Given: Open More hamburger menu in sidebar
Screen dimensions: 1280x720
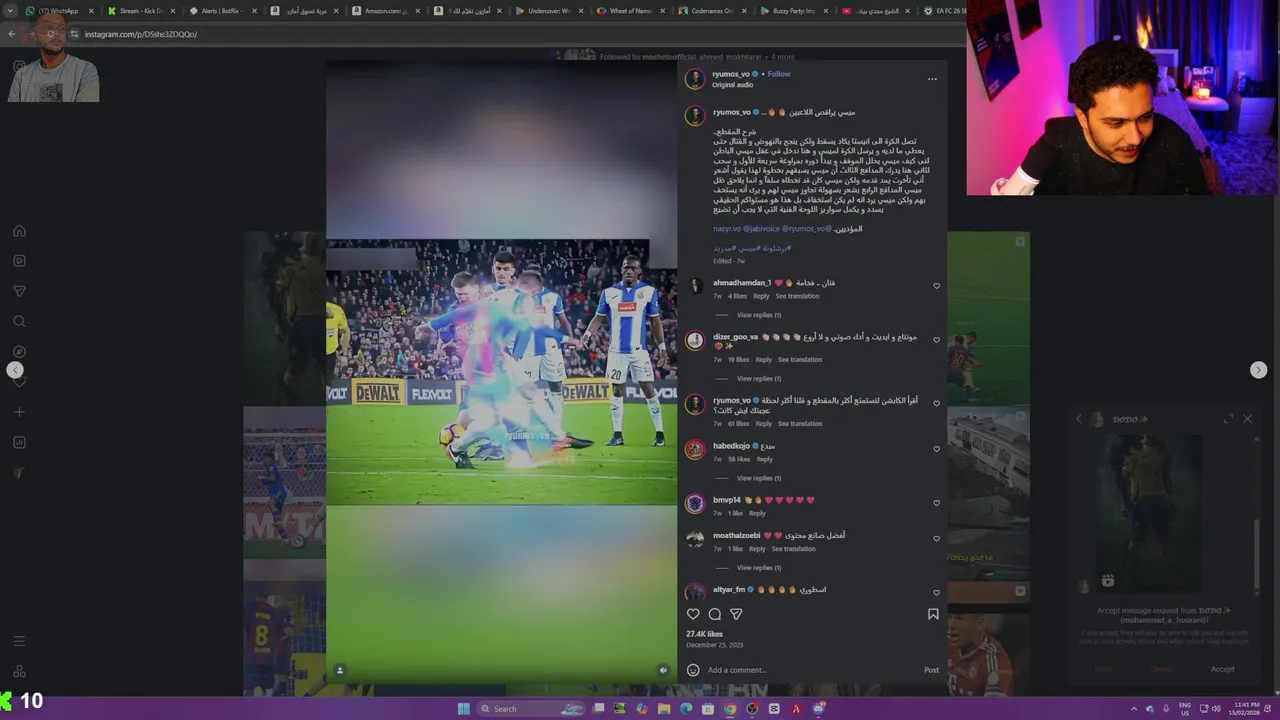Looking at the screenshot, I should [19, 641].
